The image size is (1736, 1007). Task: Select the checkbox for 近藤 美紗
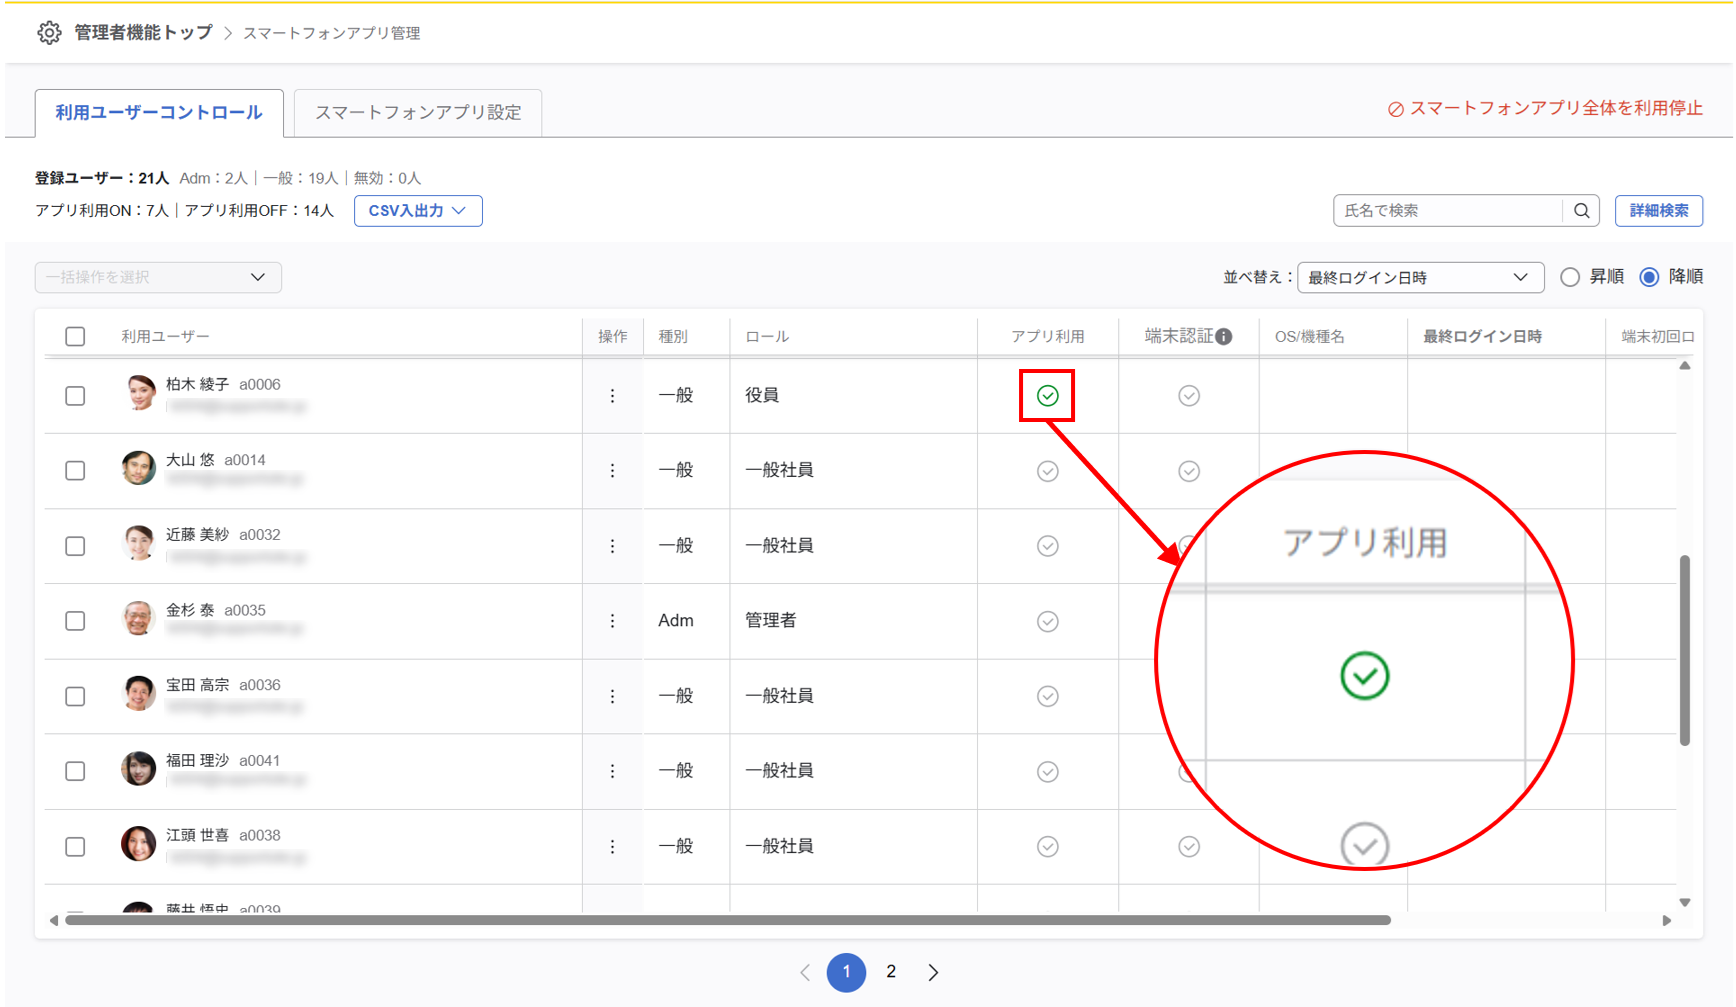point(75,546)
